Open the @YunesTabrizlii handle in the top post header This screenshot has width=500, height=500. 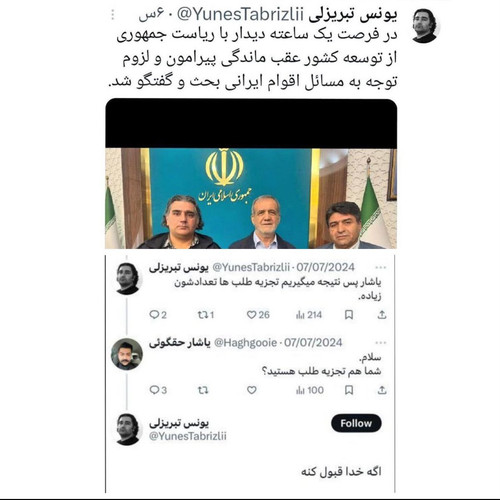click(x=240, y=15)
